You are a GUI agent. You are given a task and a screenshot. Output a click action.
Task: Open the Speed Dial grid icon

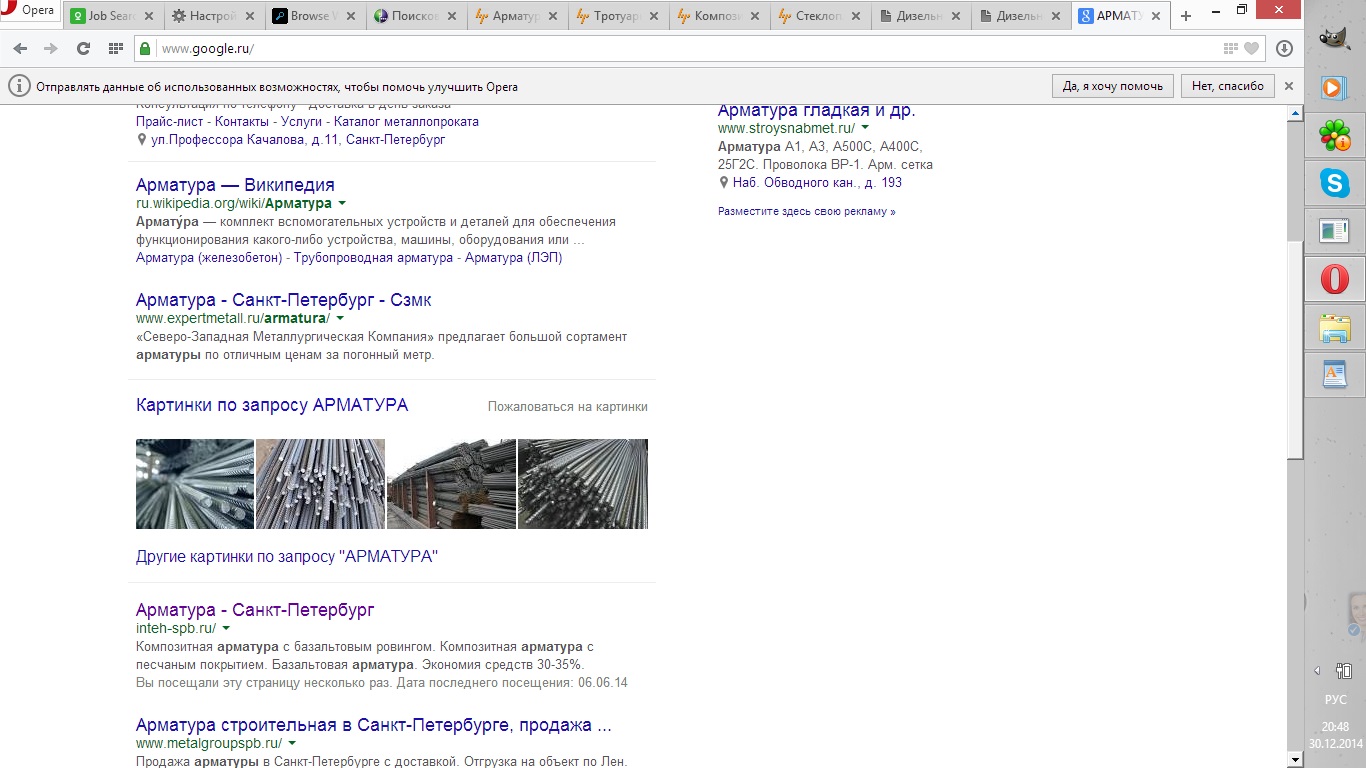(116, 49)
